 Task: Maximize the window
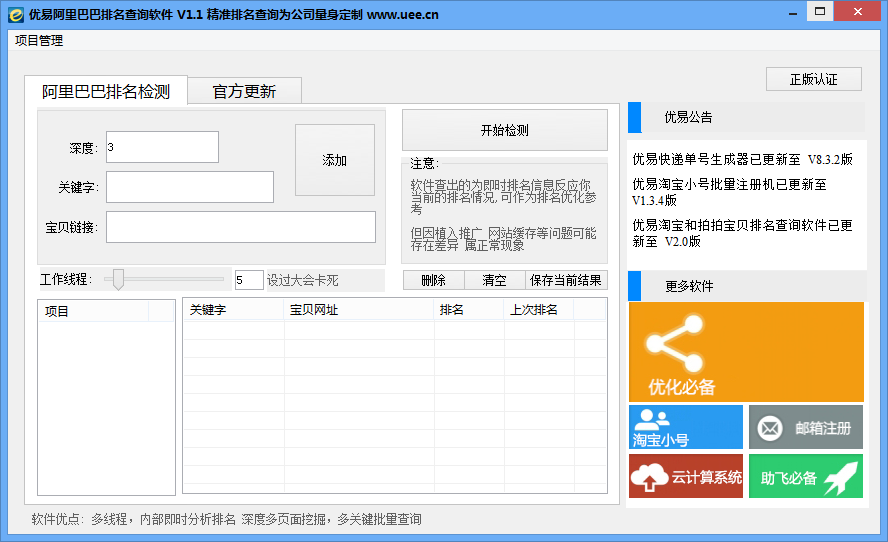(819, 12)
